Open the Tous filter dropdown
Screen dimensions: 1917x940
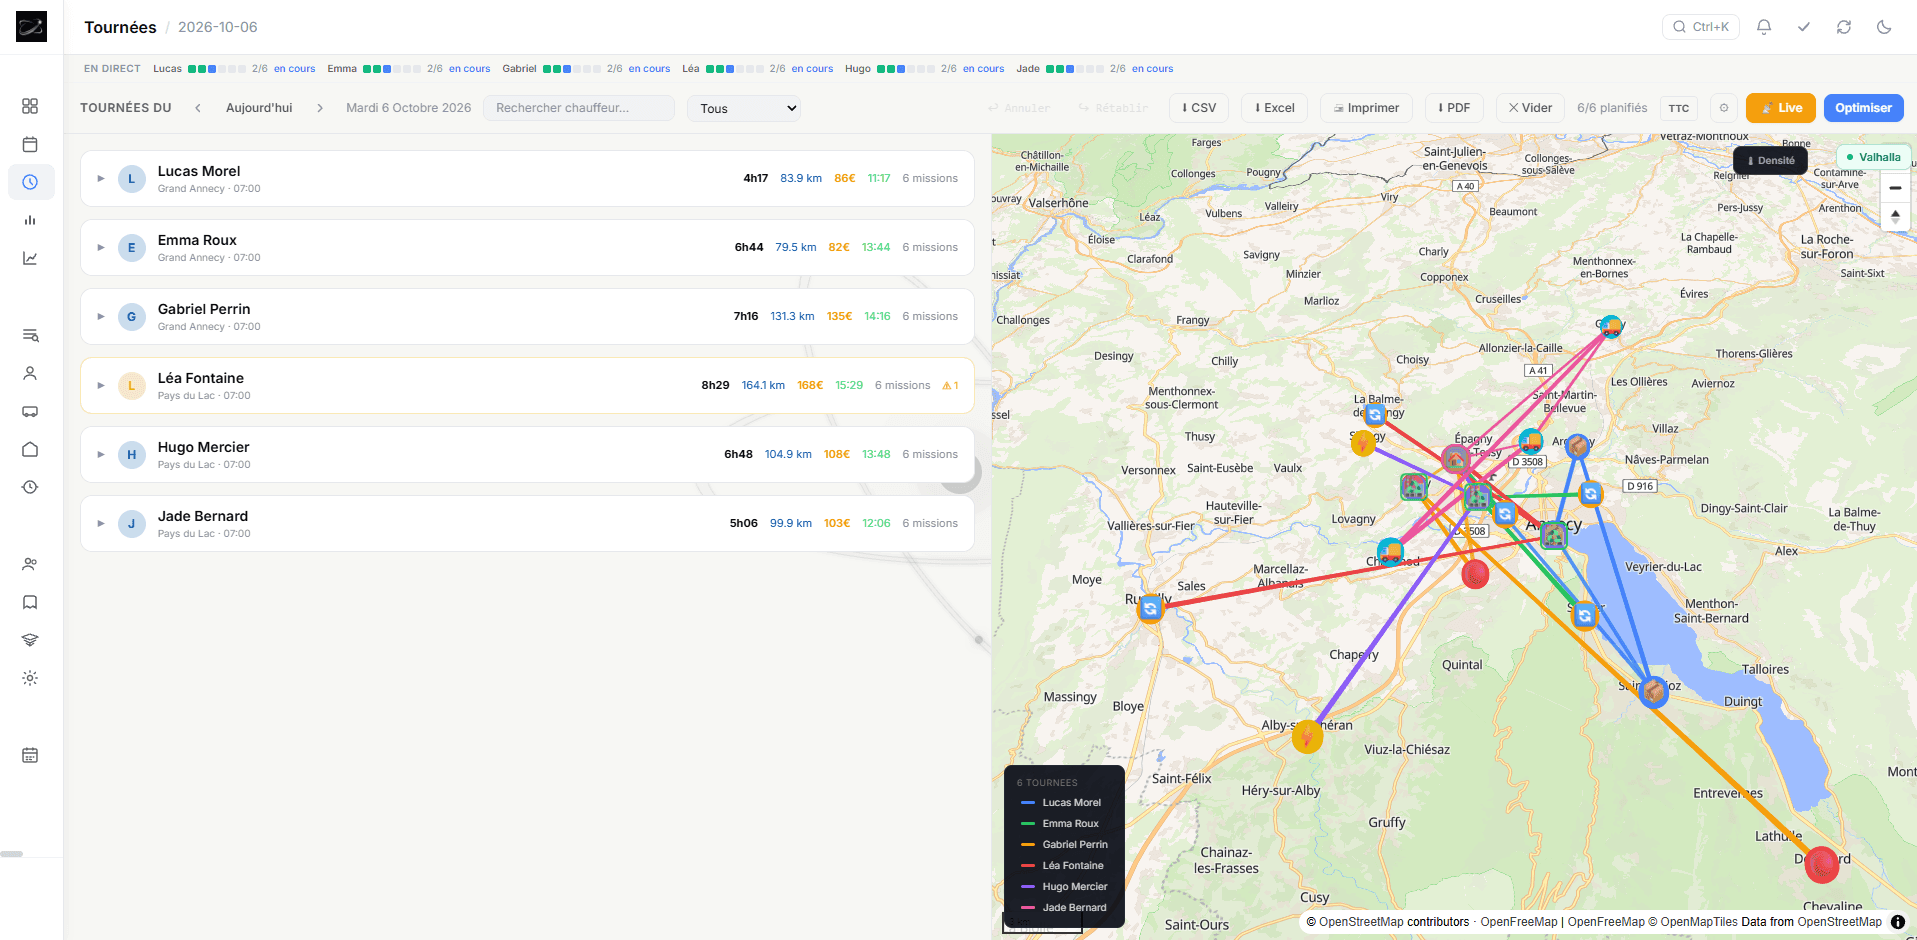(x=744, y=108)
